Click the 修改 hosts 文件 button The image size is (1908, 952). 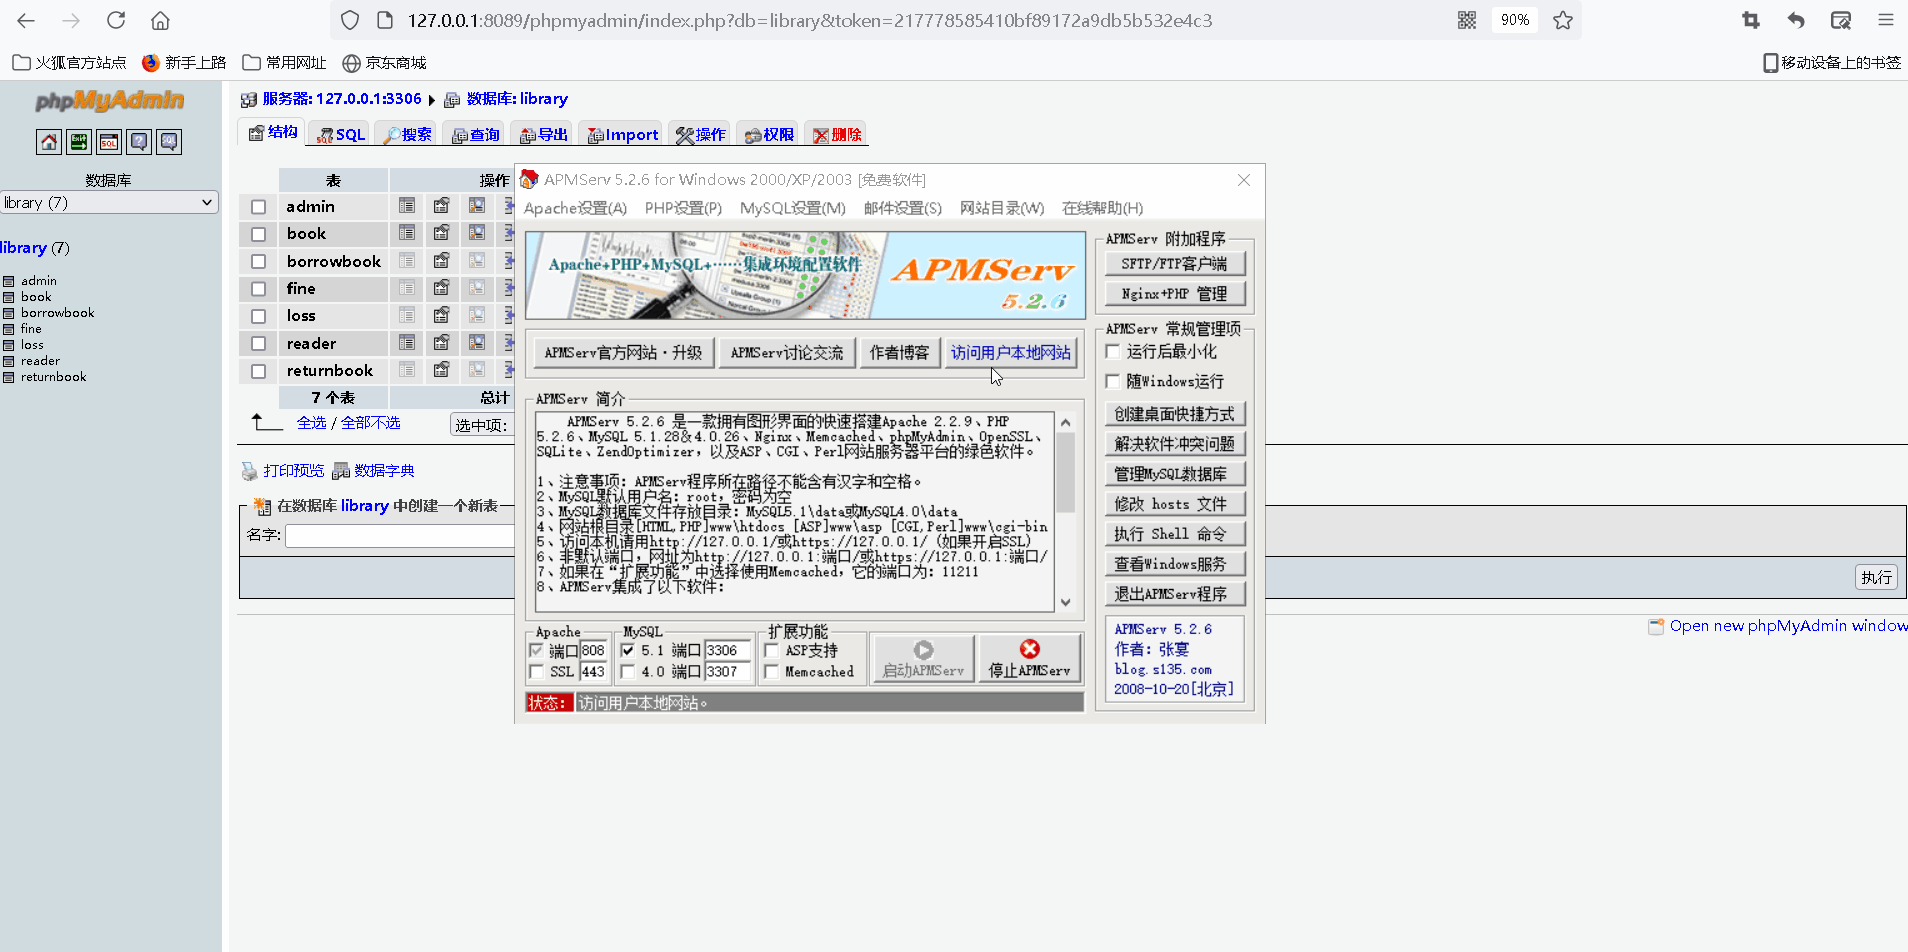[x=1175, y=504]
